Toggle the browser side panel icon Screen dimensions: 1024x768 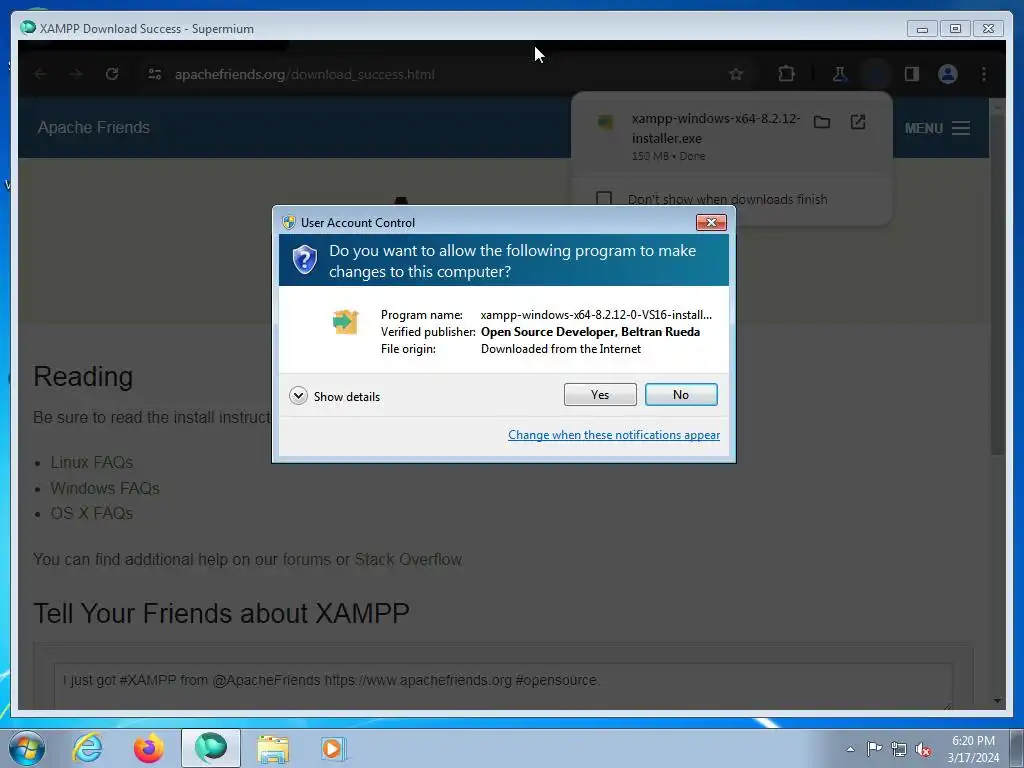point(912,74)
